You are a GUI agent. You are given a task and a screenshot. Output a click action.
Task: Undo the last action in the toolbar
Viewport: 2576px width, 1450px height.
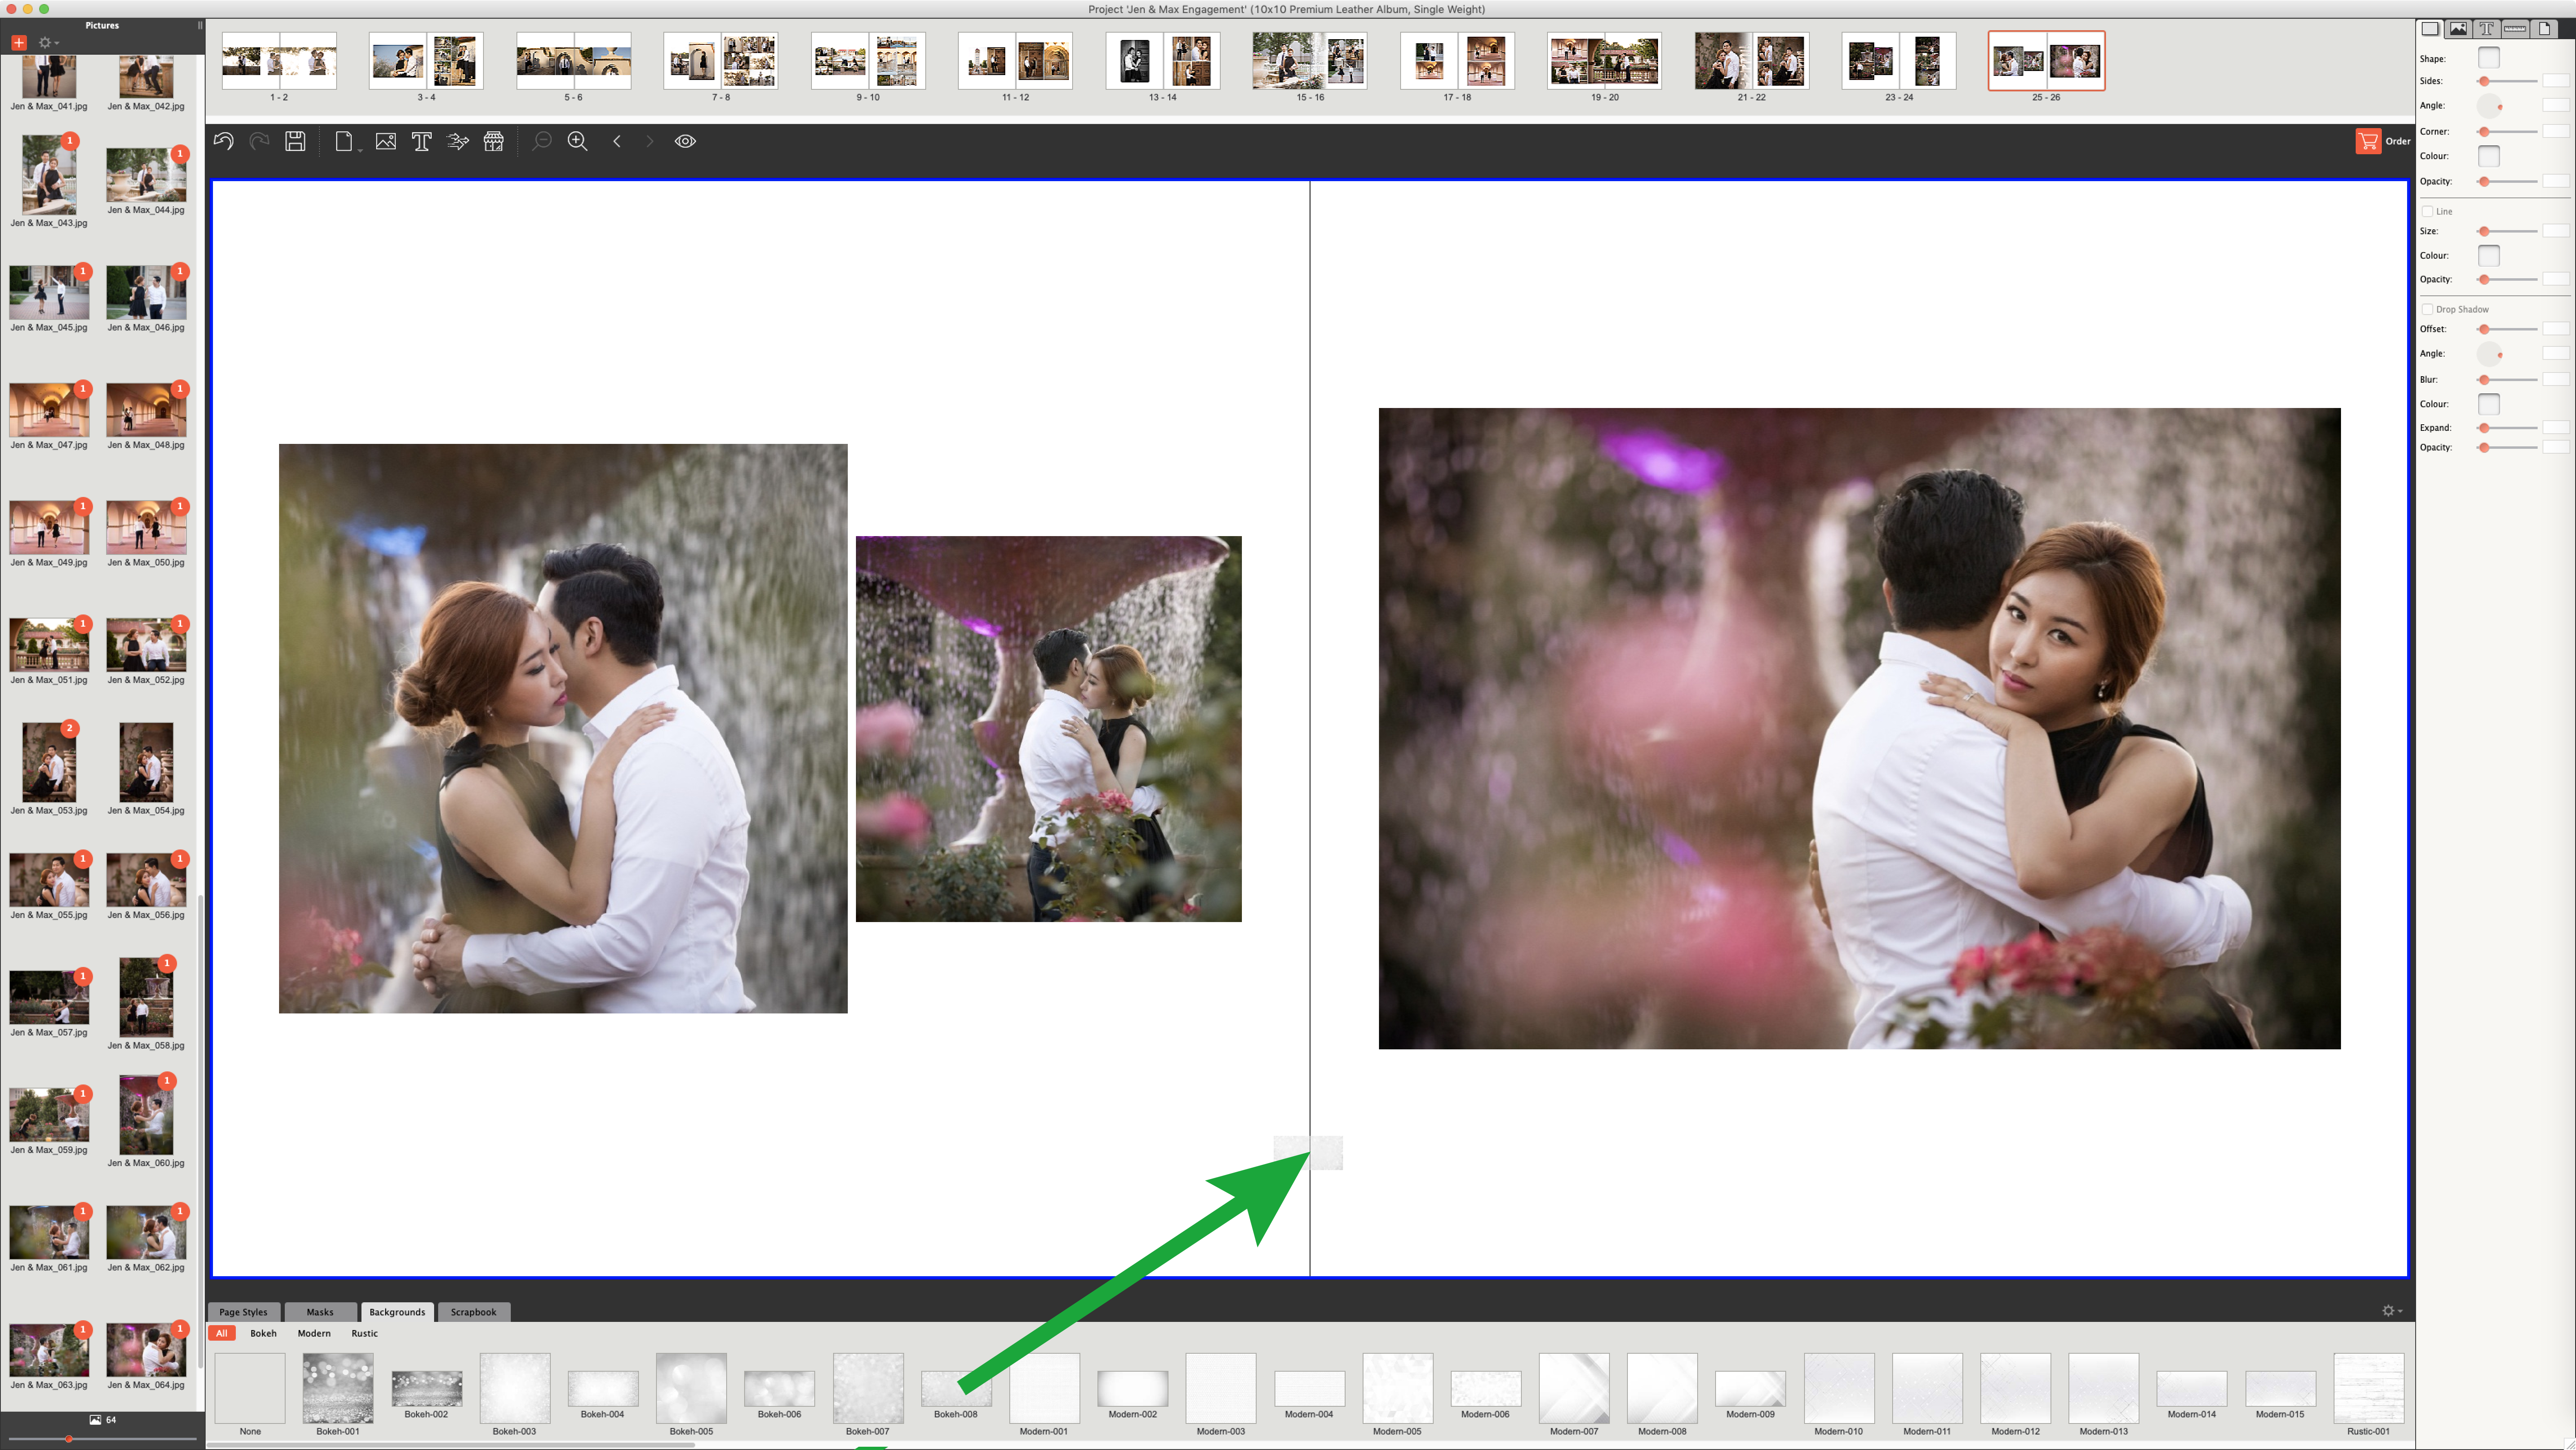click(x=223, y=141)
